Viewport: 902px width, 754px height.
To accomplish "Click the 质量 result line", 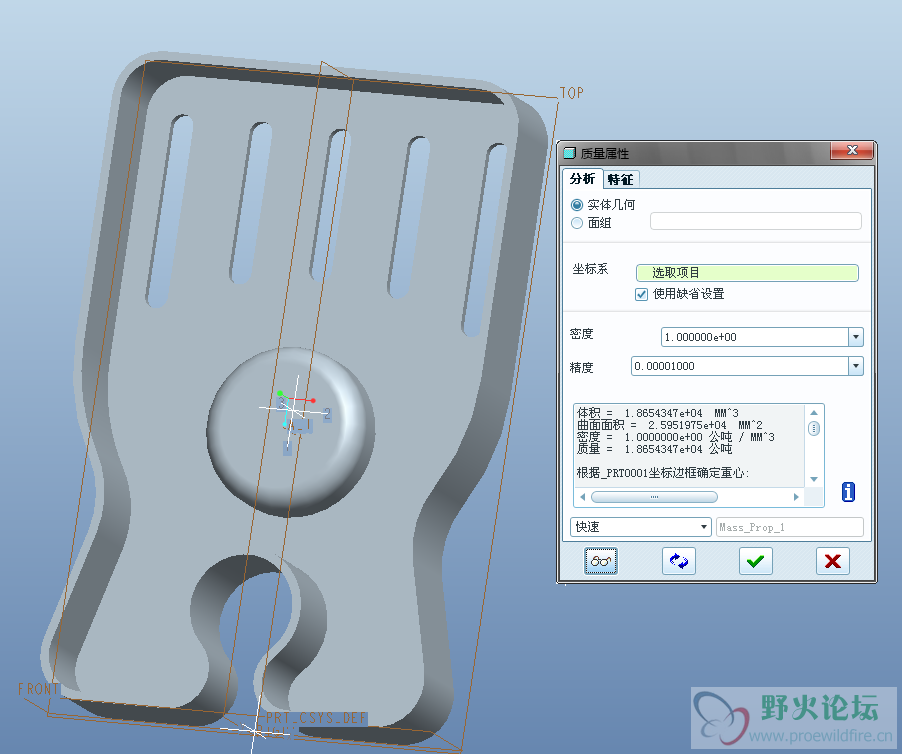I will 655,449.
